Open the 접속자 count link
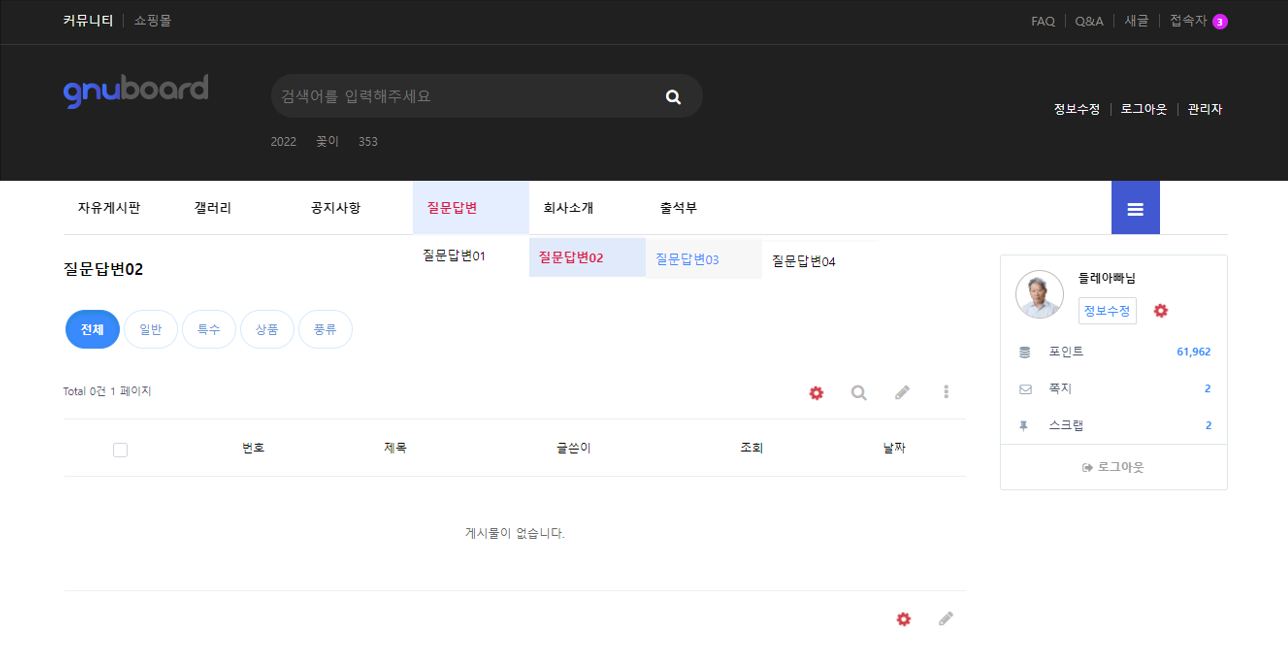 (1196, 21)
